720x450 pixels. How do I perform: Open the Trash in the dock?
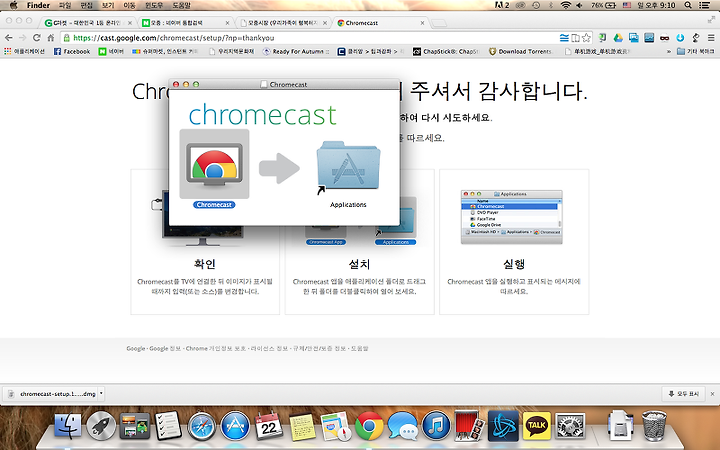point(654,426)
